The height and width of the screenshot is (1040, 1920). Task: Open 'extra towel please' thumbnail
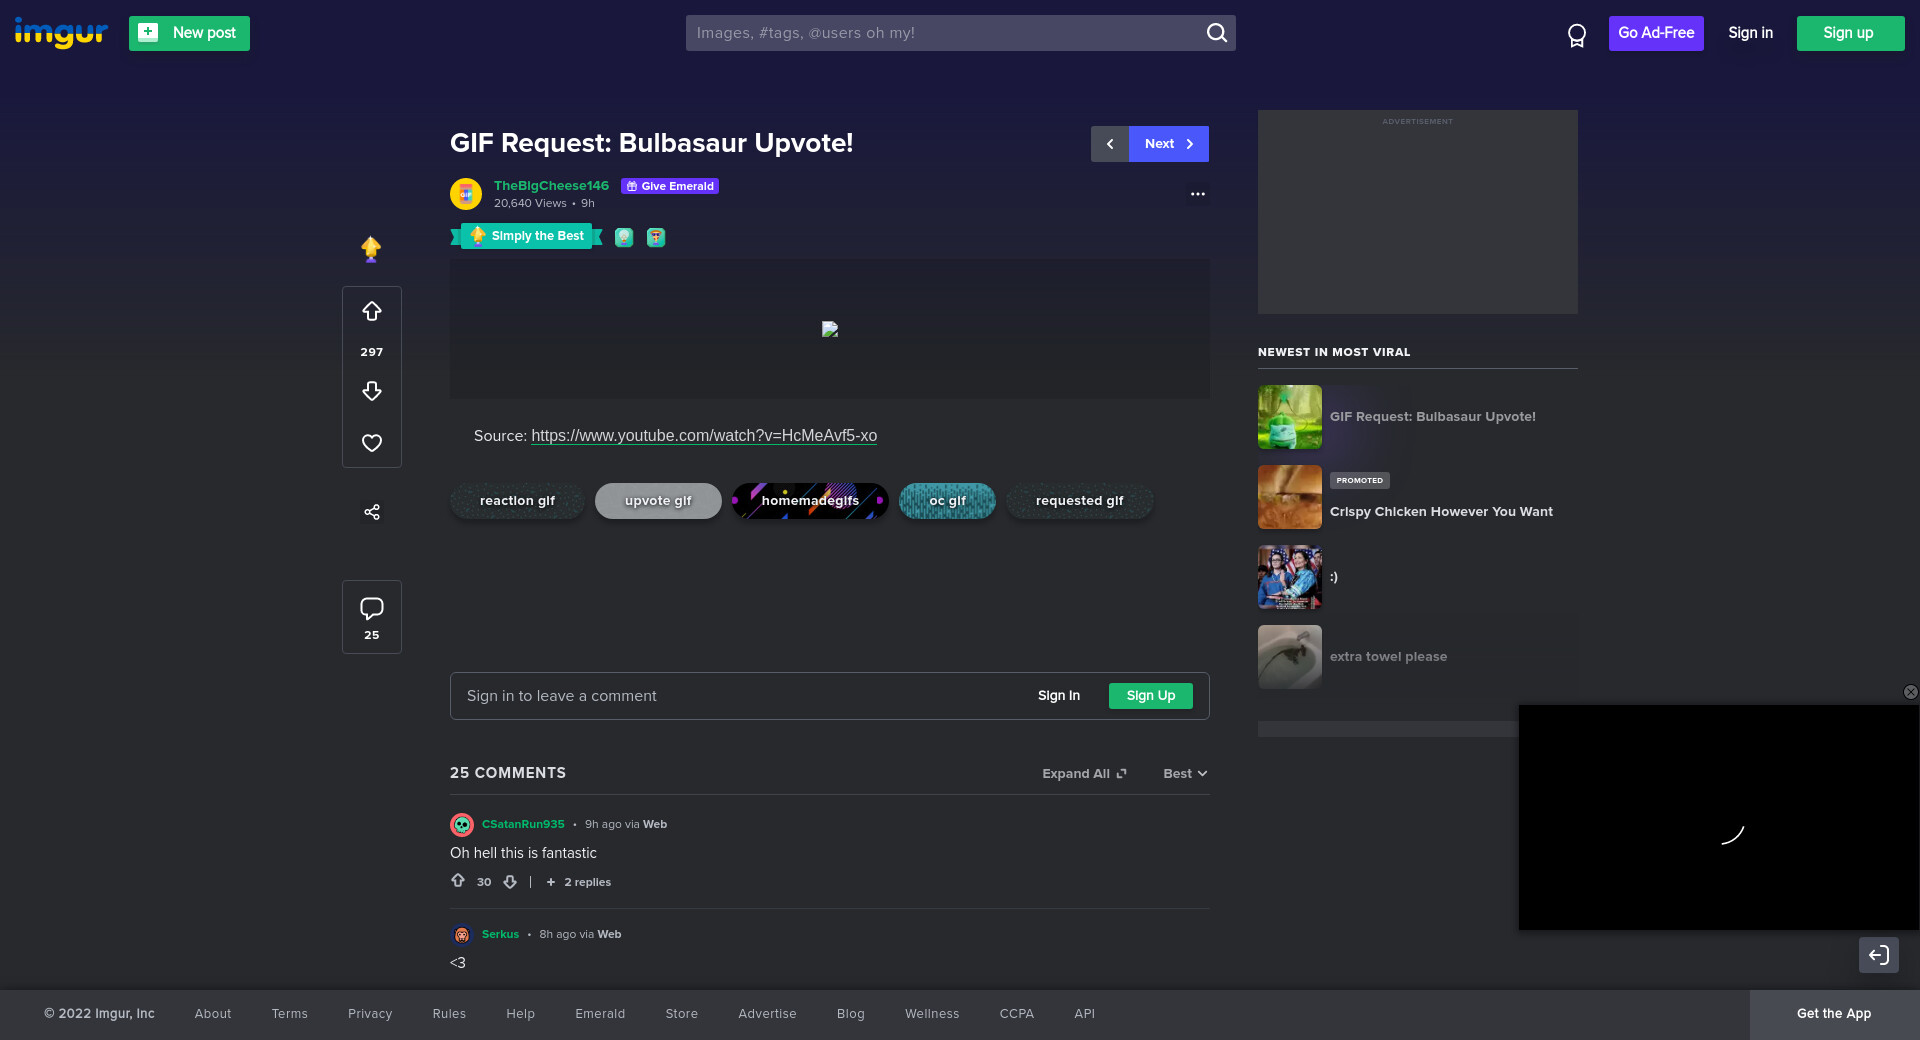[x=1290, y=657]
